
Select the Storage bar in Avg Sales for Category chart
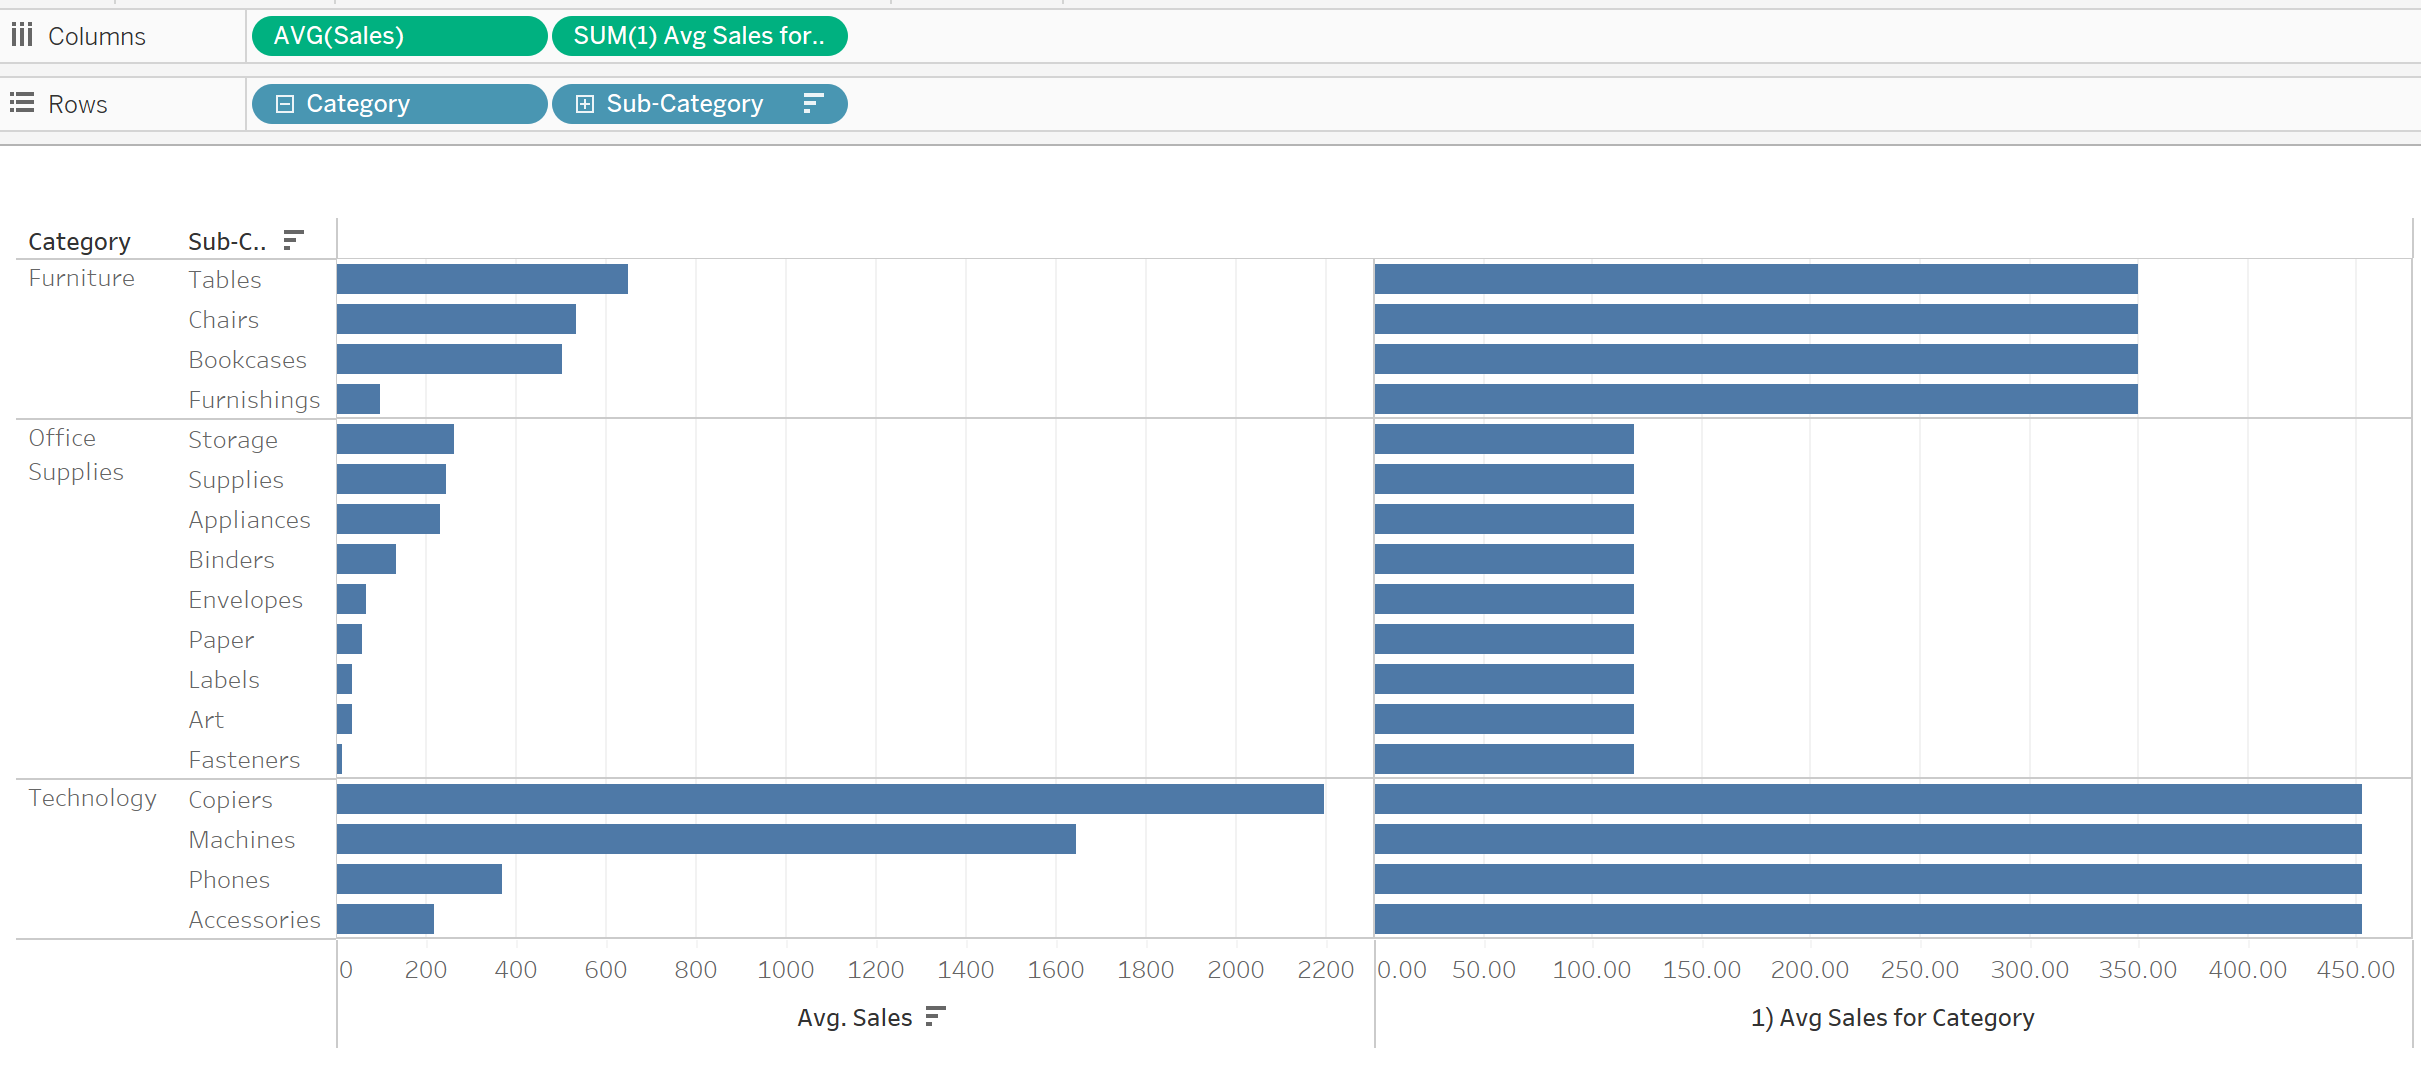pyautogui.click(x=1504, y=439)
